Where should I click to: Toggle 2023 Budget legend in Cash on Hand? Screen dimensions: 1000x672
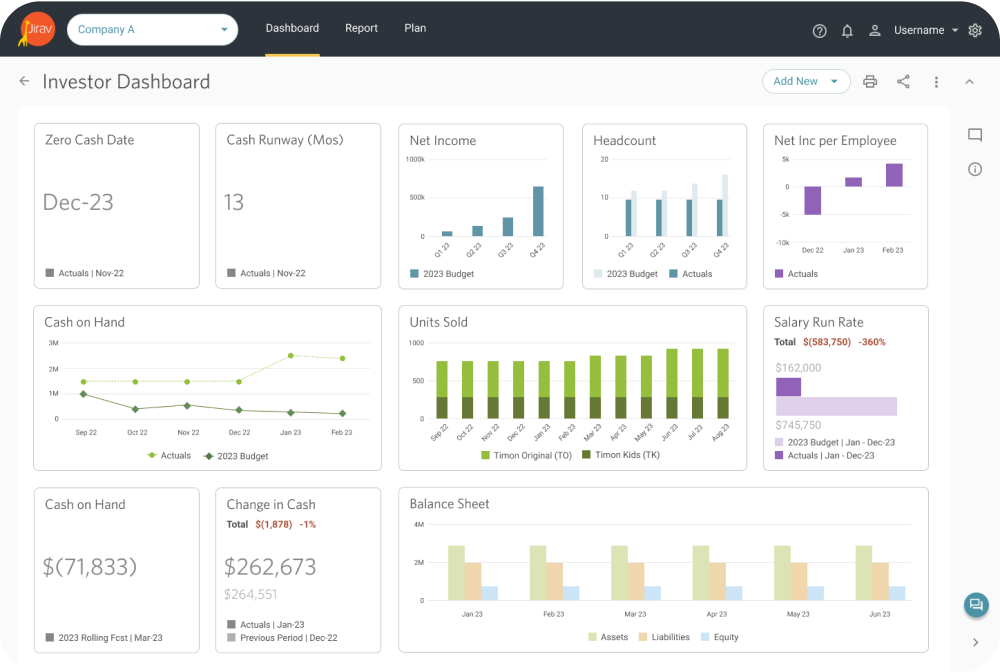(x=209, y=456)
